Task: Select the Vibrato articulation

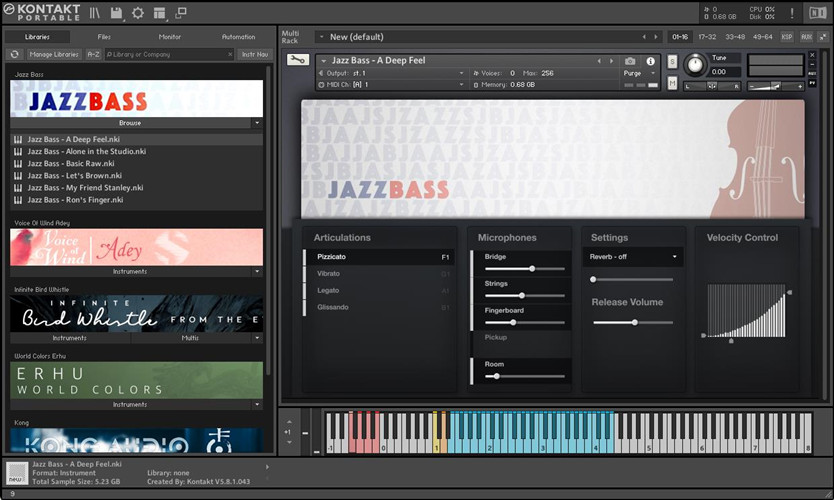Action: pos(330,273)
